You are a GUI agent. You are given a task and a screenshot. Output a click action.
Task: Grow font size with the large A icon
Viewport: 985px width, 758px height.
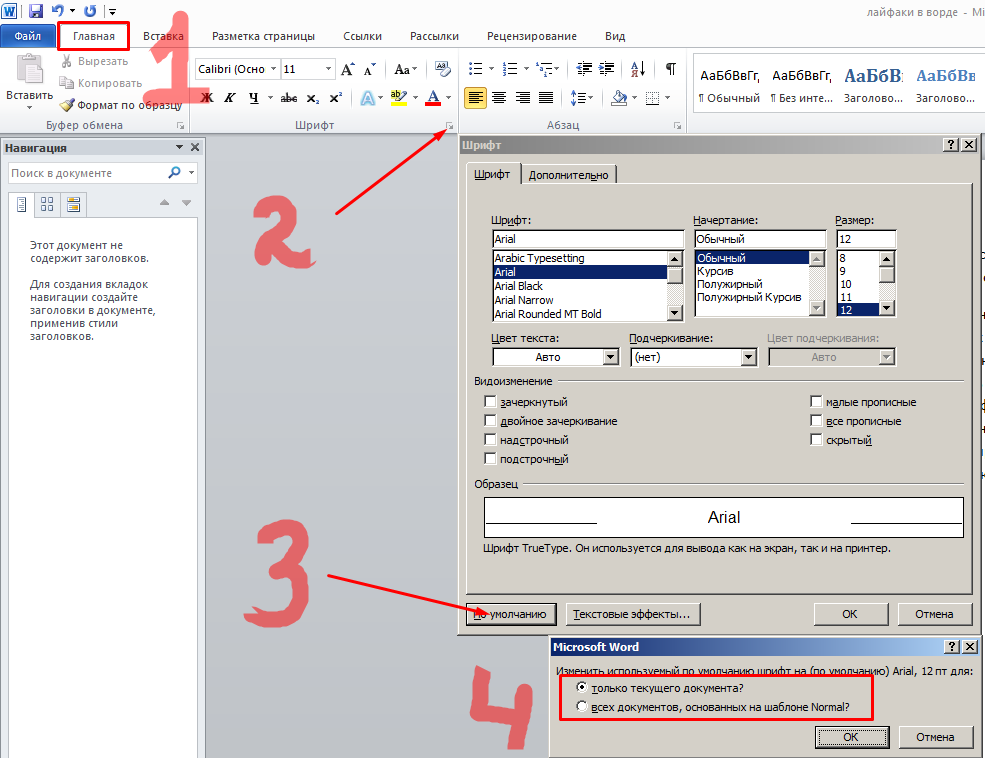[x=347, y=69]
